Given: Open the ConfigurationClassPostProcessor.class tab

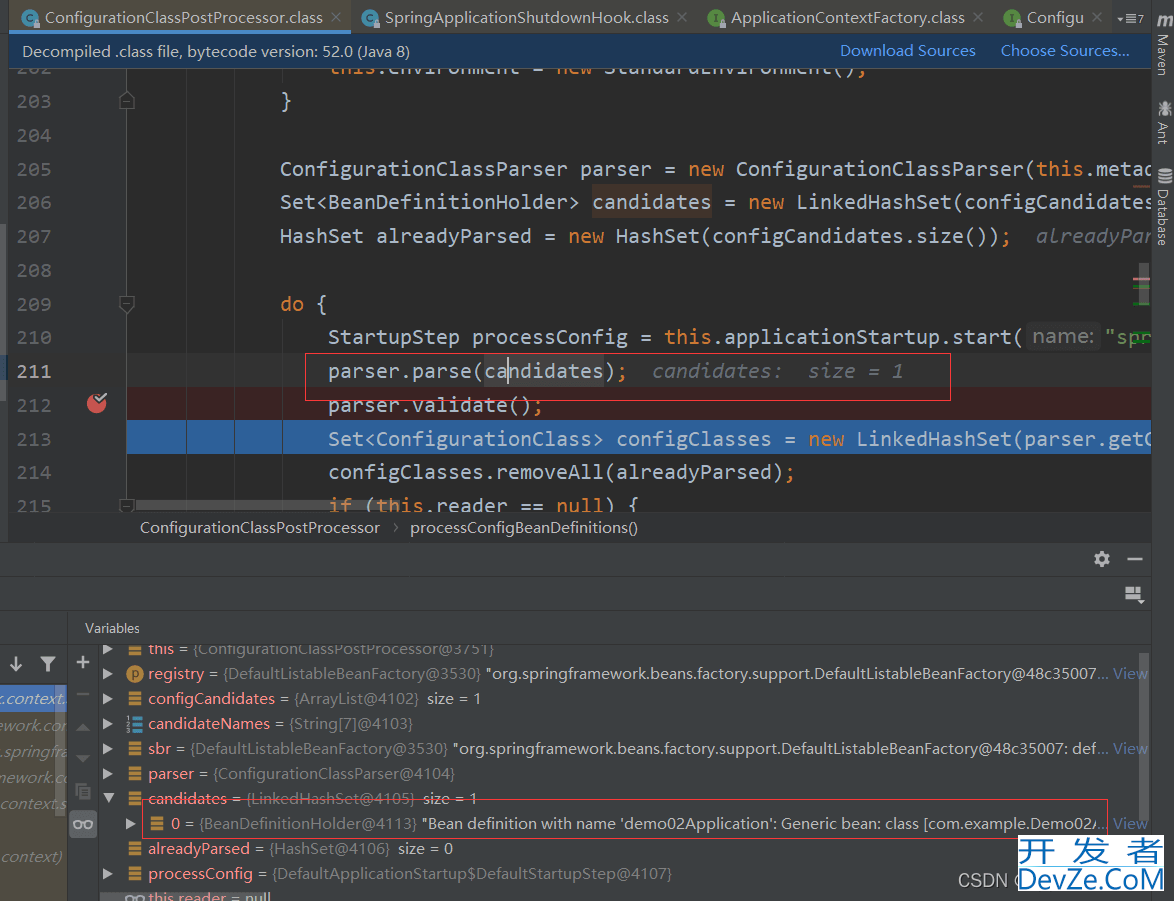Looking at the screenshot, I should pyautogui.click(x=182, y=17).
